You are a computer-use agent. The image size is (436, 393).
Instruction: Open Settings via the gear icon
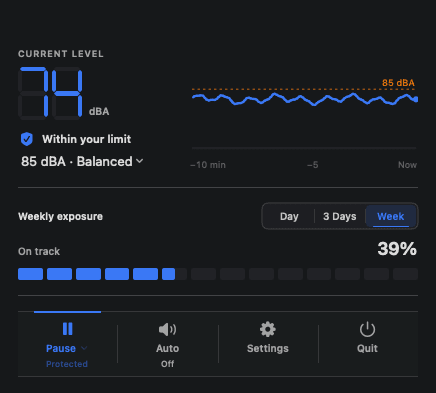tap(268, 329)
